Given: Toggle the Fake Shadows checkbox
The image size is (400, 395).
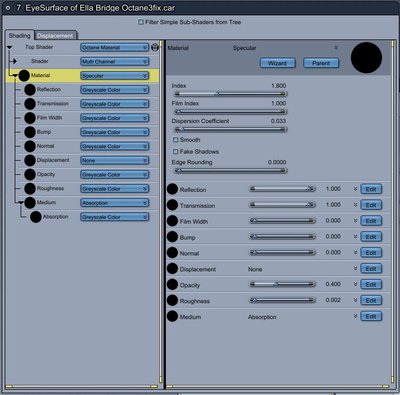Looking at the screenshot, I should [175, 152].
